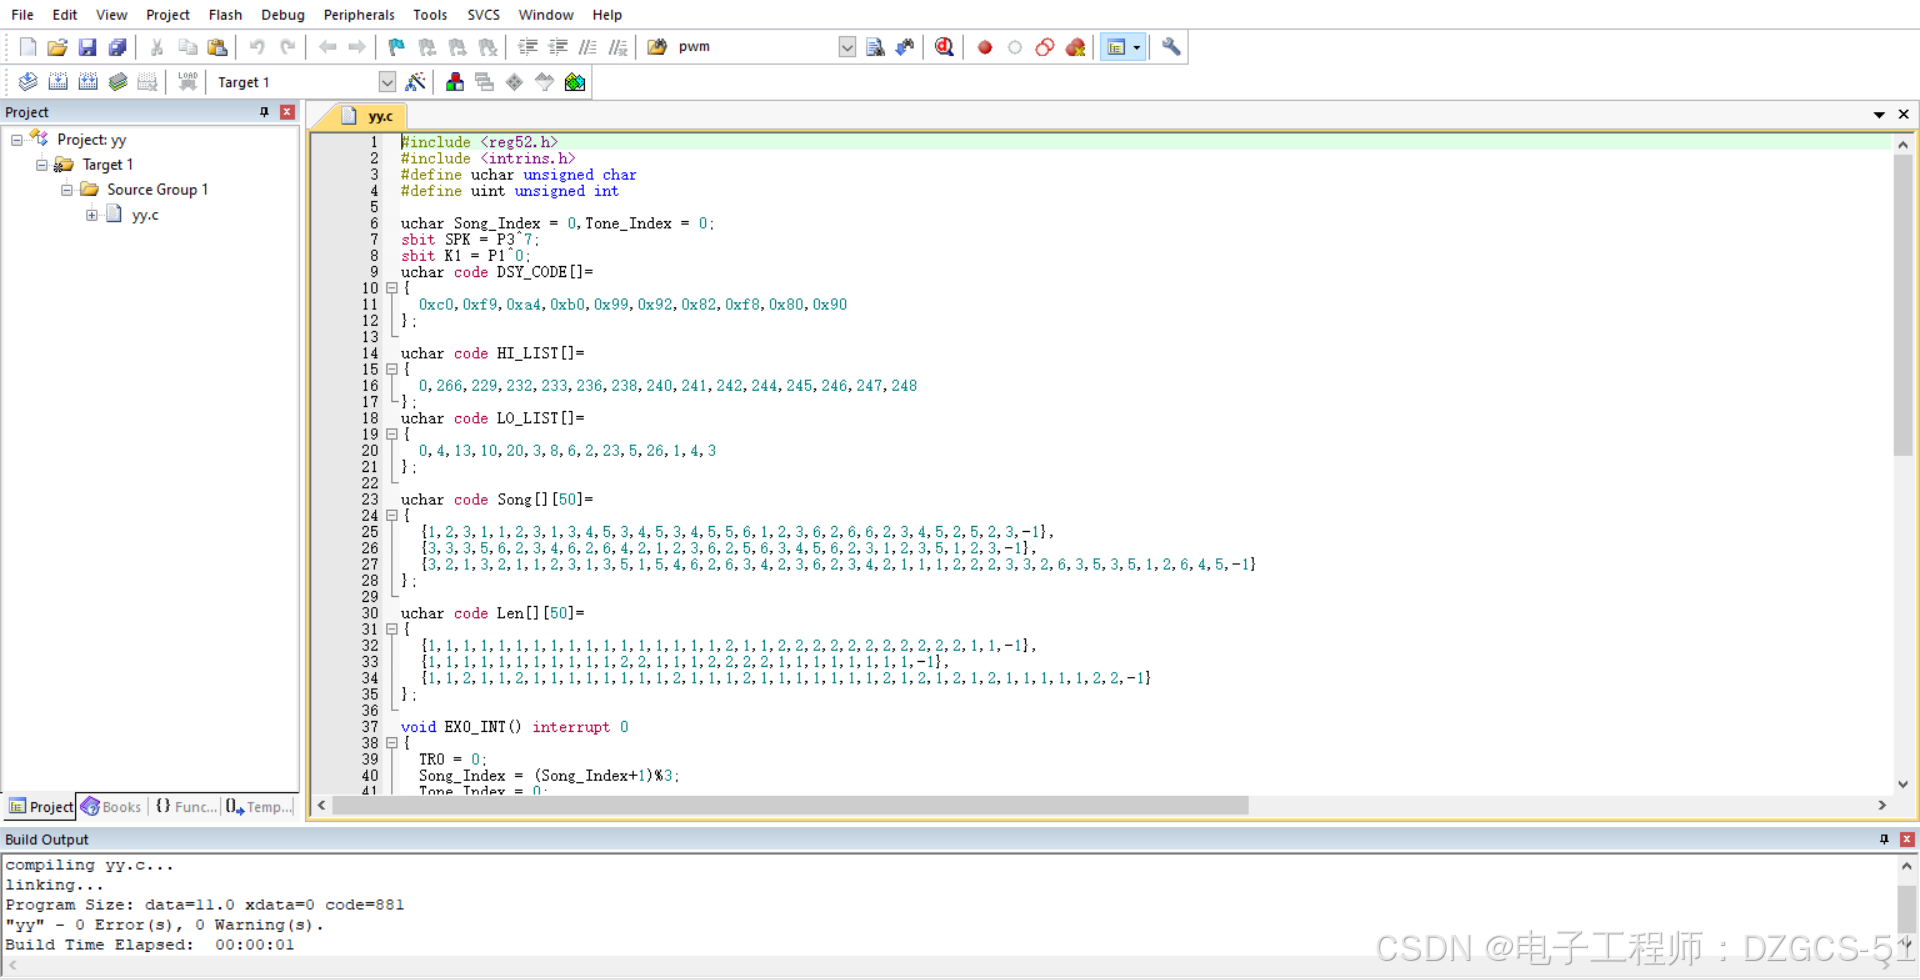1920x980 pixels.
Task: Save the current file
Action: coord(87,47)
